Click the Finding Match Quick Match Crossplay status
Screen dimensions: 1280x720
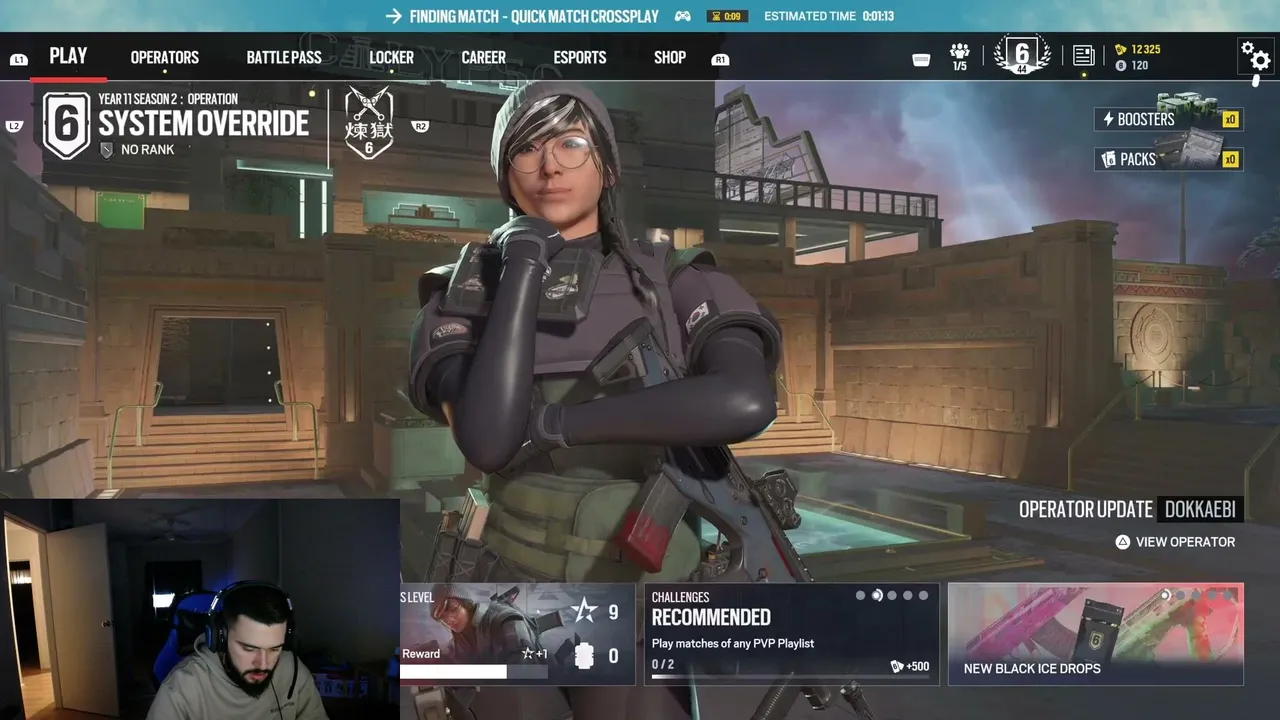pos(534,16)
